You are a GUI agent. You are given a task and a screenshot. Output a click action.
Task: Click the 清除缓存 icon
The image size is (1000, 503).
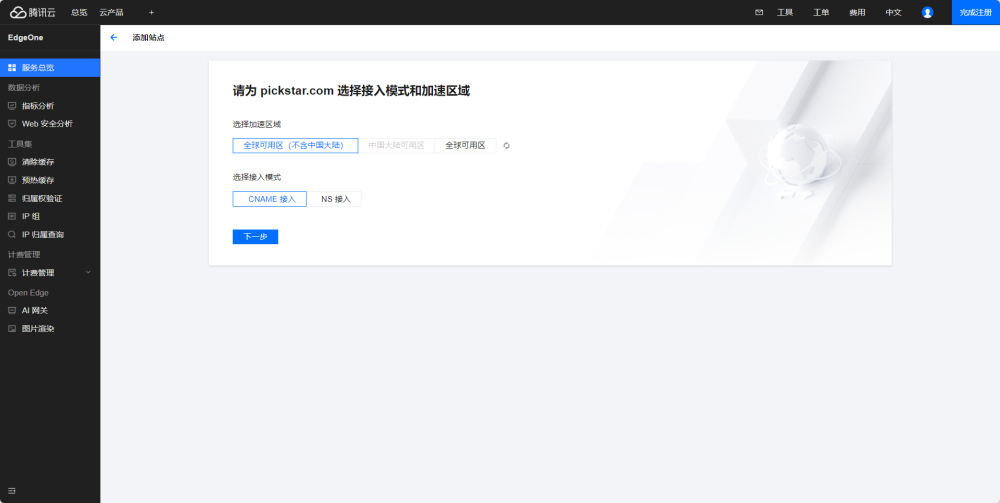click(x=12, y=162)
